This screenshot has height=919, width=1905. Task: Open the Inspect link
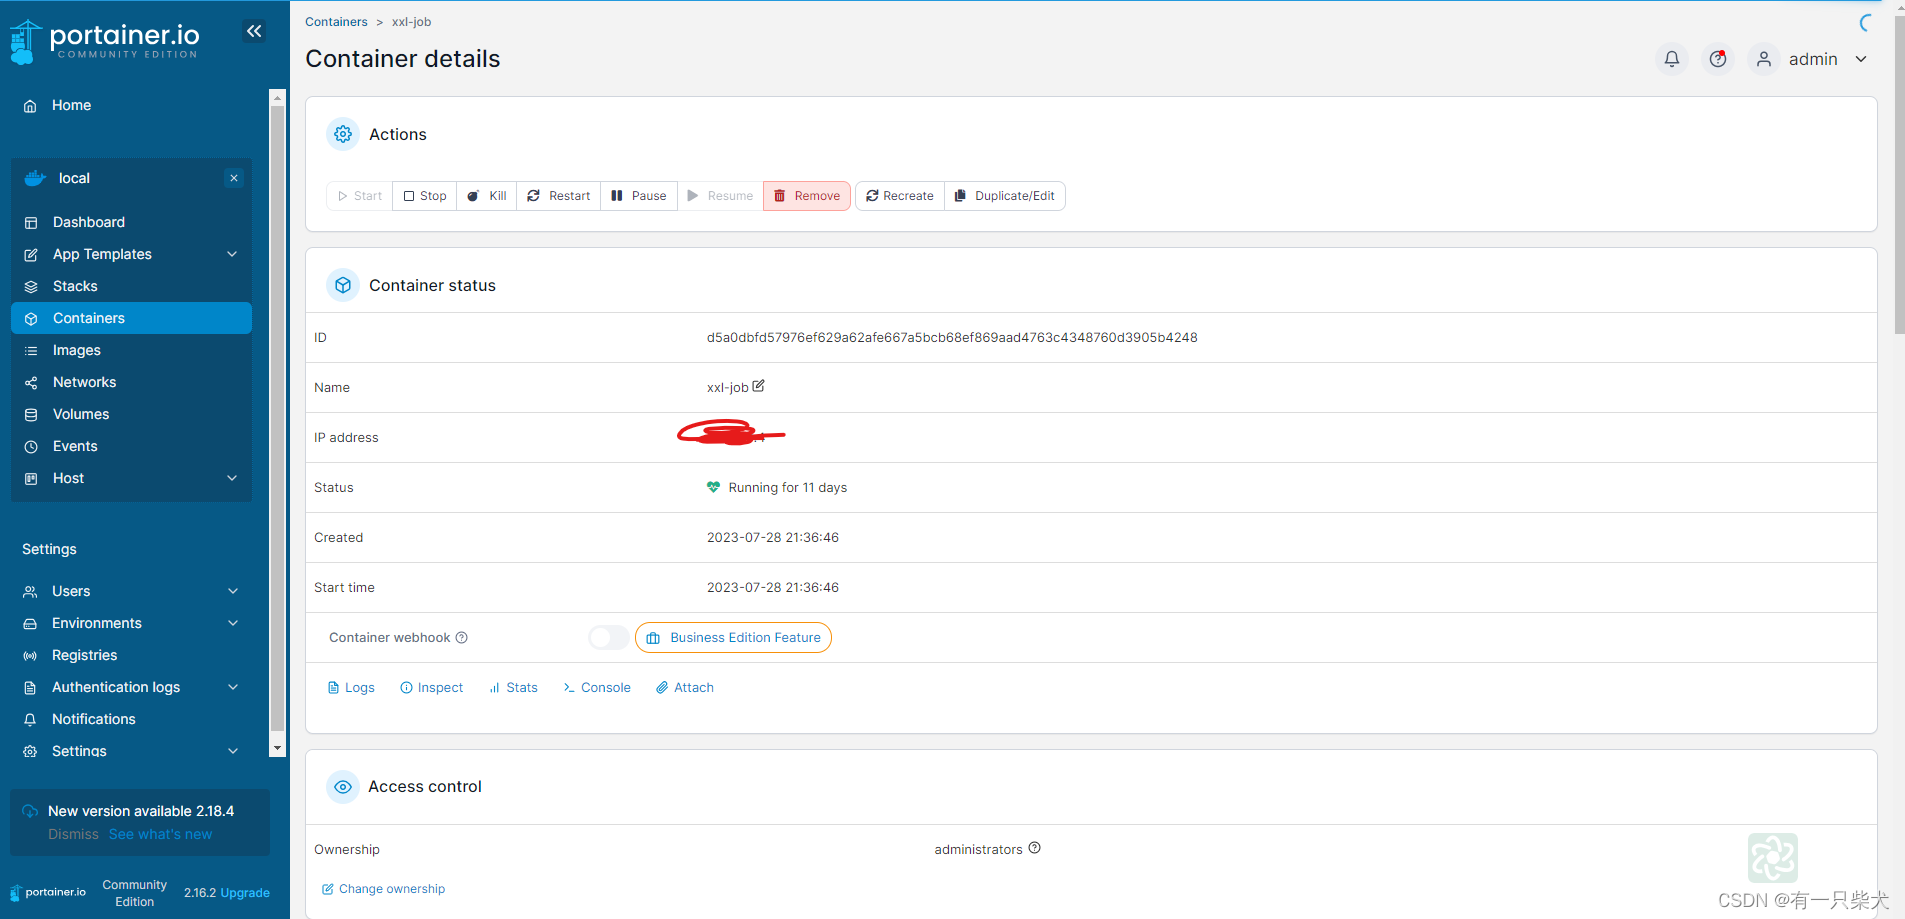[432, 688]
